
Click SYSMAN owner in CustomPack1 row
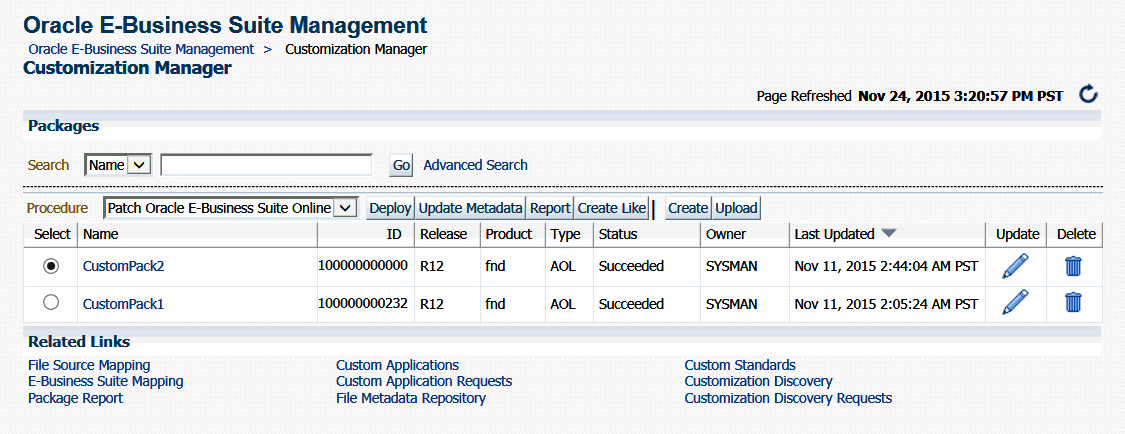(x=731, y=303)
